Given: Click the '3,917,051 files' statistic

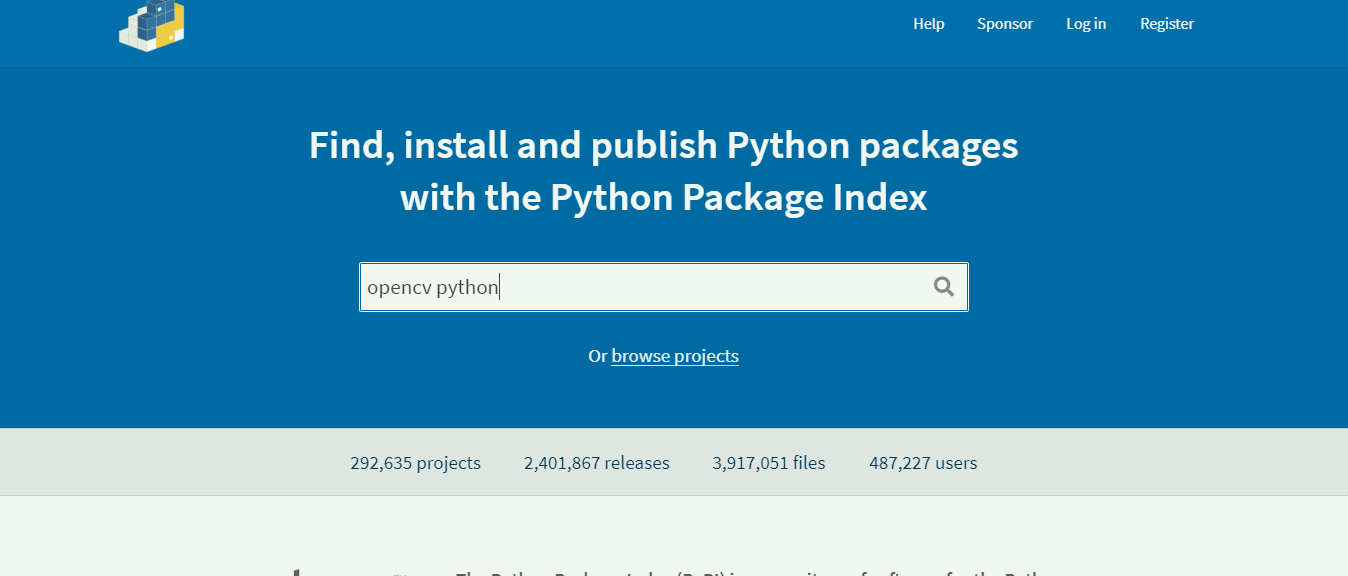Looking at the screenshot, I should (x=768, y=463).
